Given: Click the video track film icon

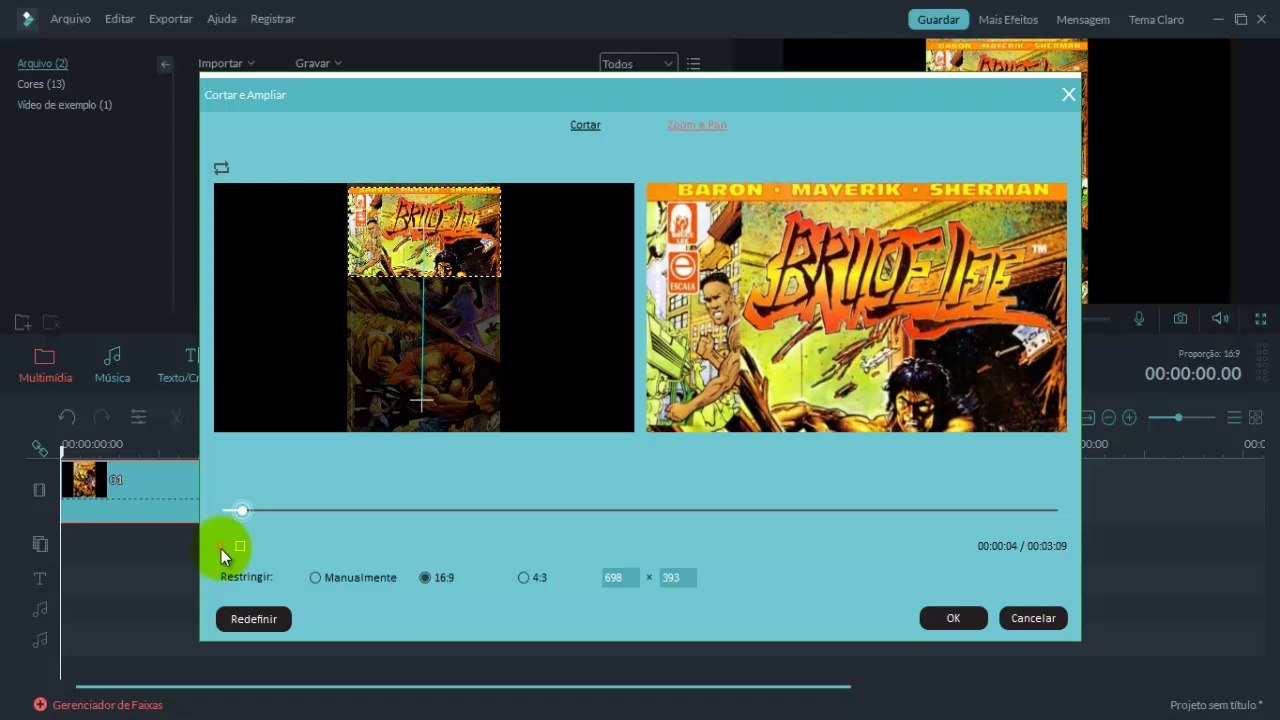Looking at the screenshot, I should (39, 490).
